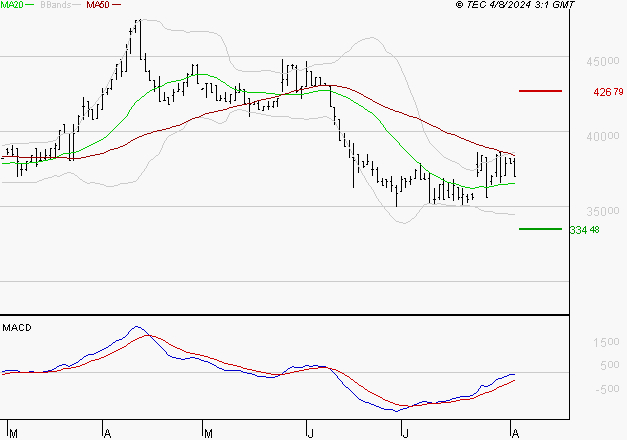Click the MA50 legend label
Viewport: 627px width, 440px height.
98,5
